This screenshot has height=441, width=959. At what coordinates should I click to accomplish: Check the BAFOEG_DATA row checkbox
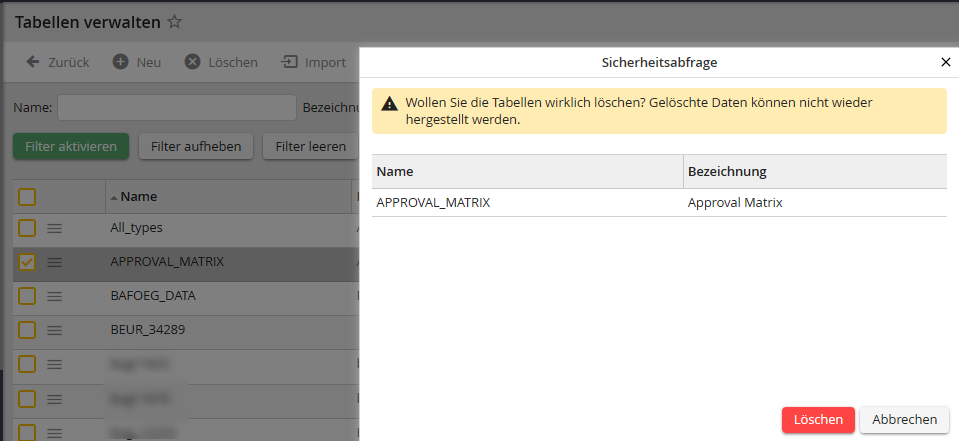(x=27, y=296)
